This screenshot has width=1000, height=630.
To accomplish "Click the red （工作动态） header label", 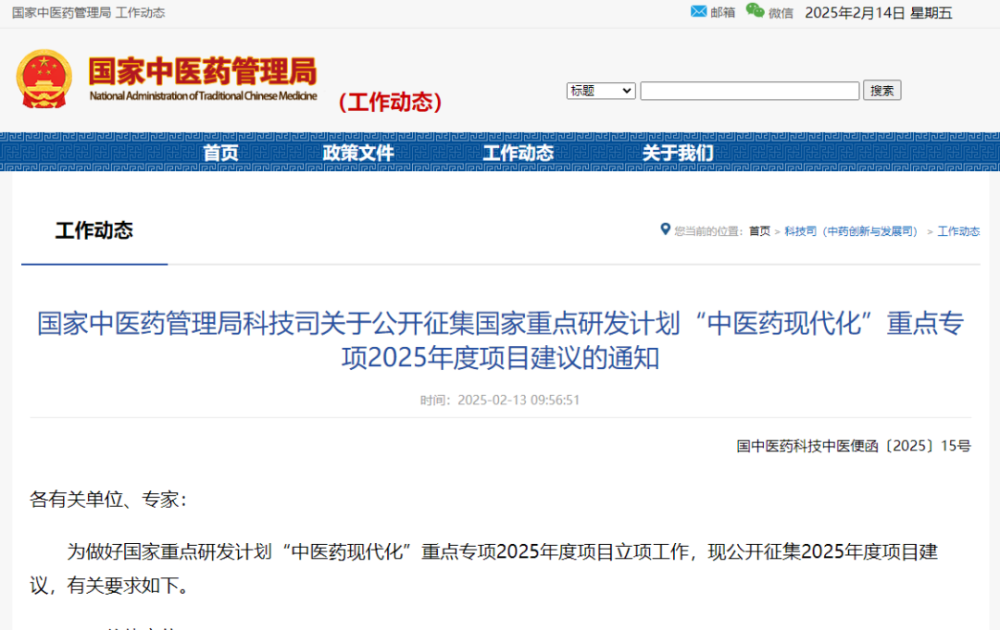I will 390,102.
